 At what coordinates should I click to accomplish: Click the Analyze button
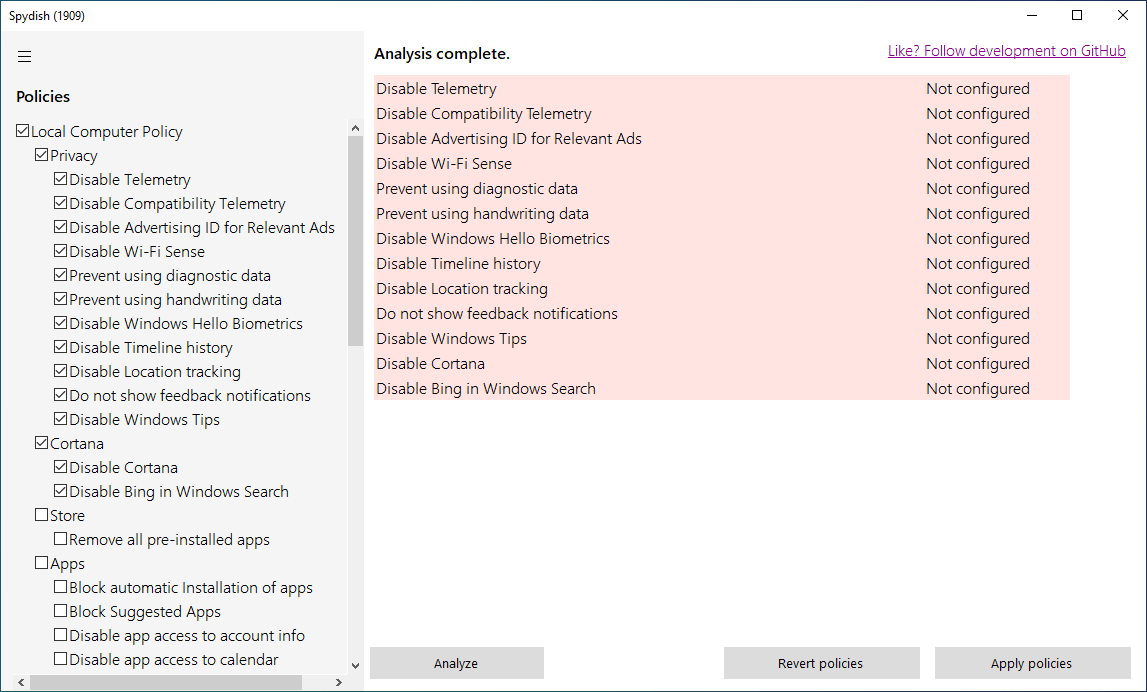pyautogui.click(x=456, y=663)
